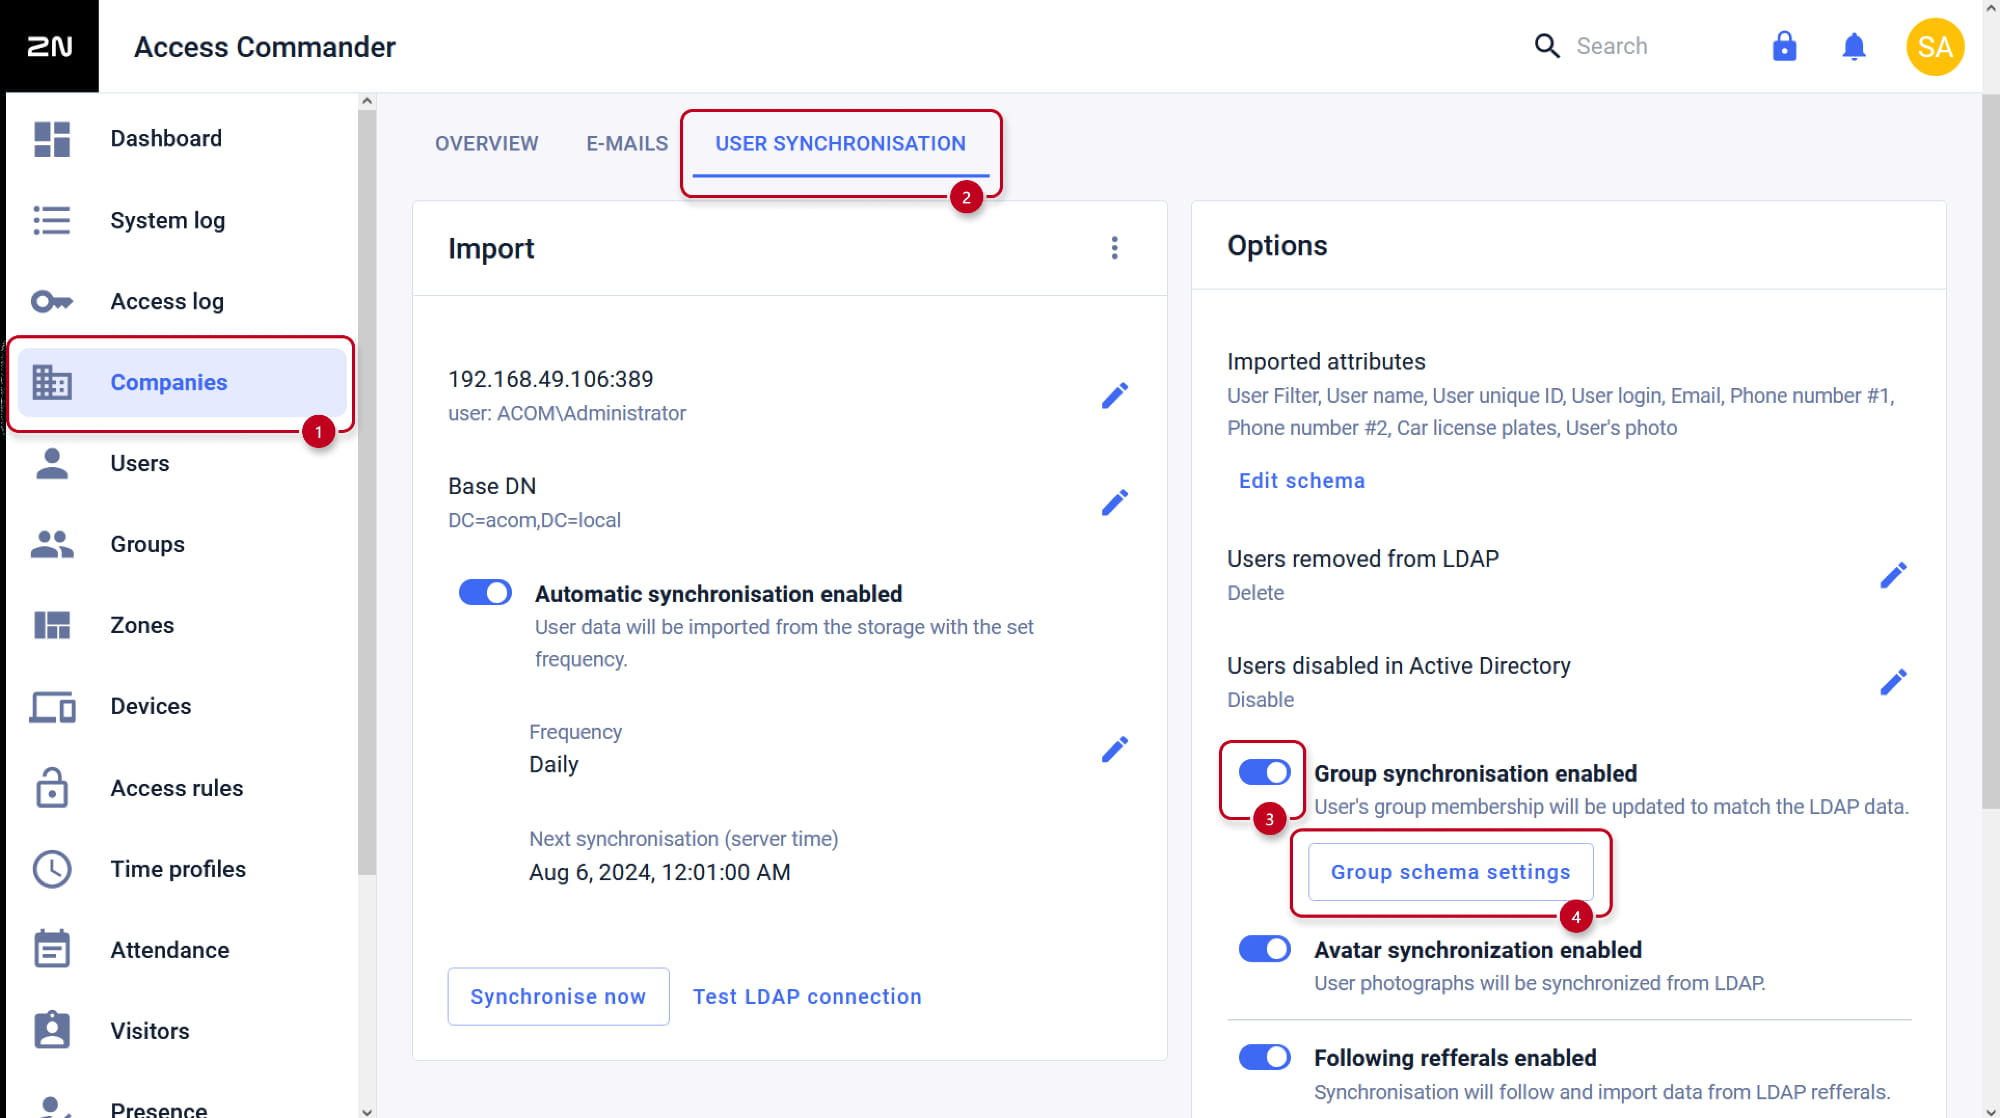
Task: Open System log menu item
Action: (x=182, y=220)
